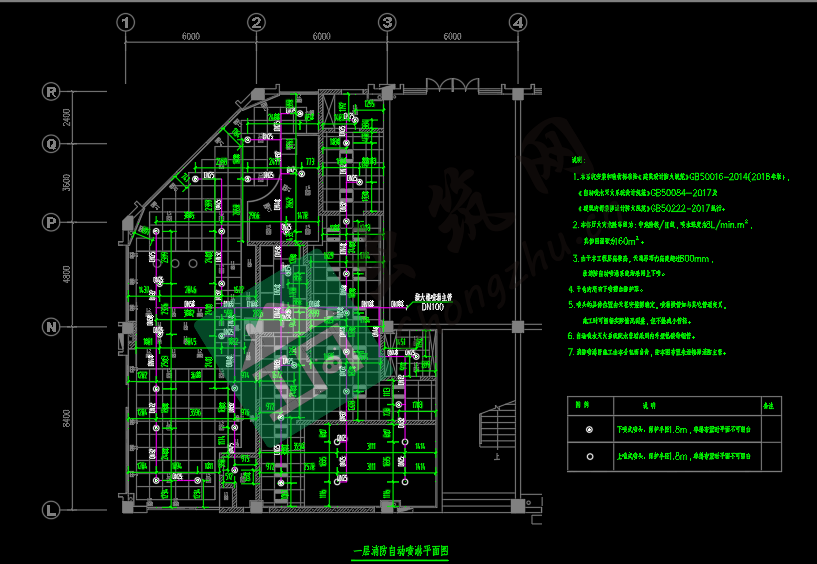Select the row axis bubble labeled N

51,326
